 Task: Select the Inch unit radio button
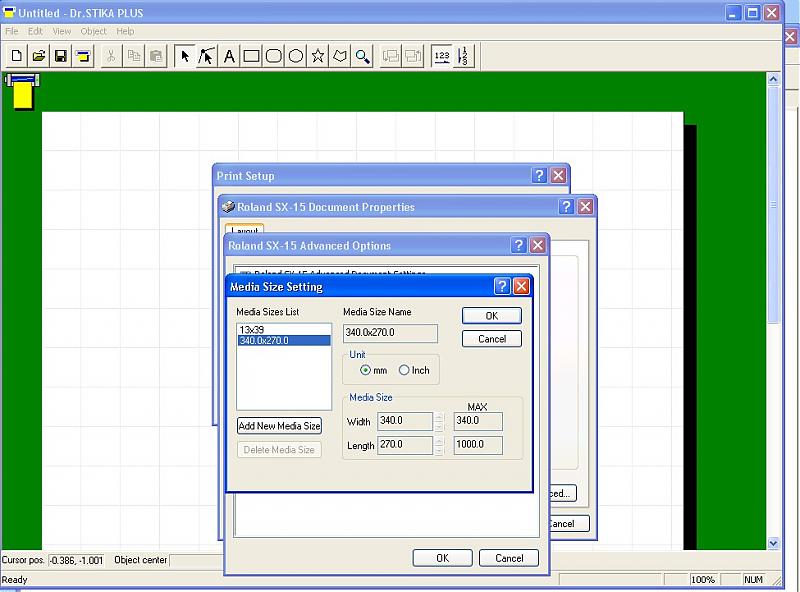pyautogui.click(x=404, y=370)
